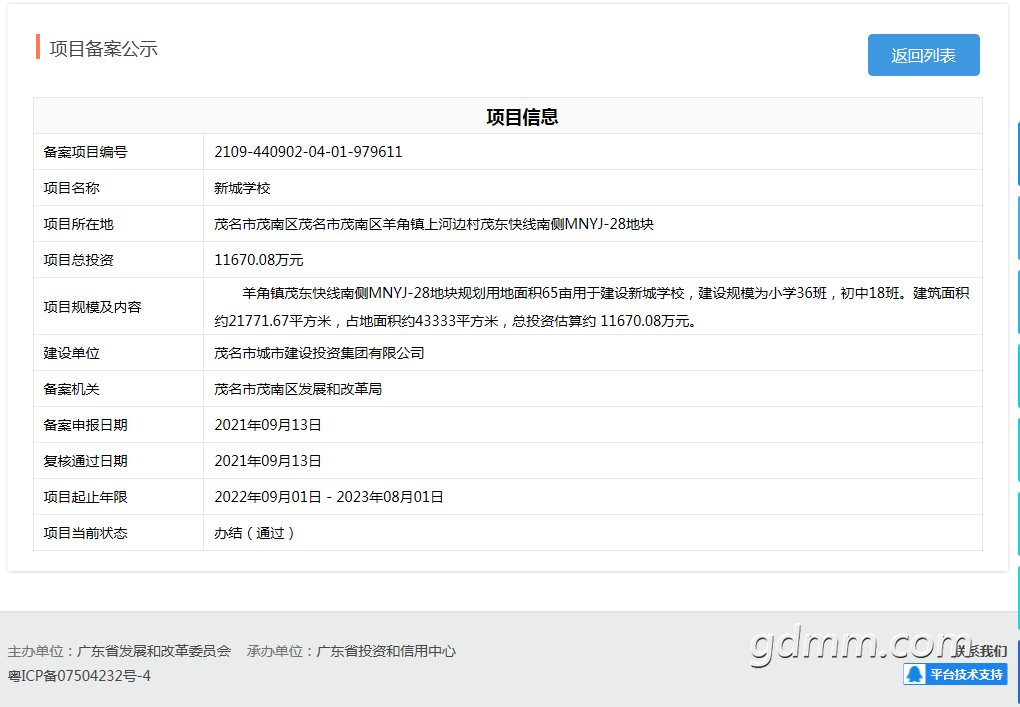Viewport: 1020px width, 707px height.
Task: Click date range 2022年09月01日 - 2023年08月01日
Action: 329,498
